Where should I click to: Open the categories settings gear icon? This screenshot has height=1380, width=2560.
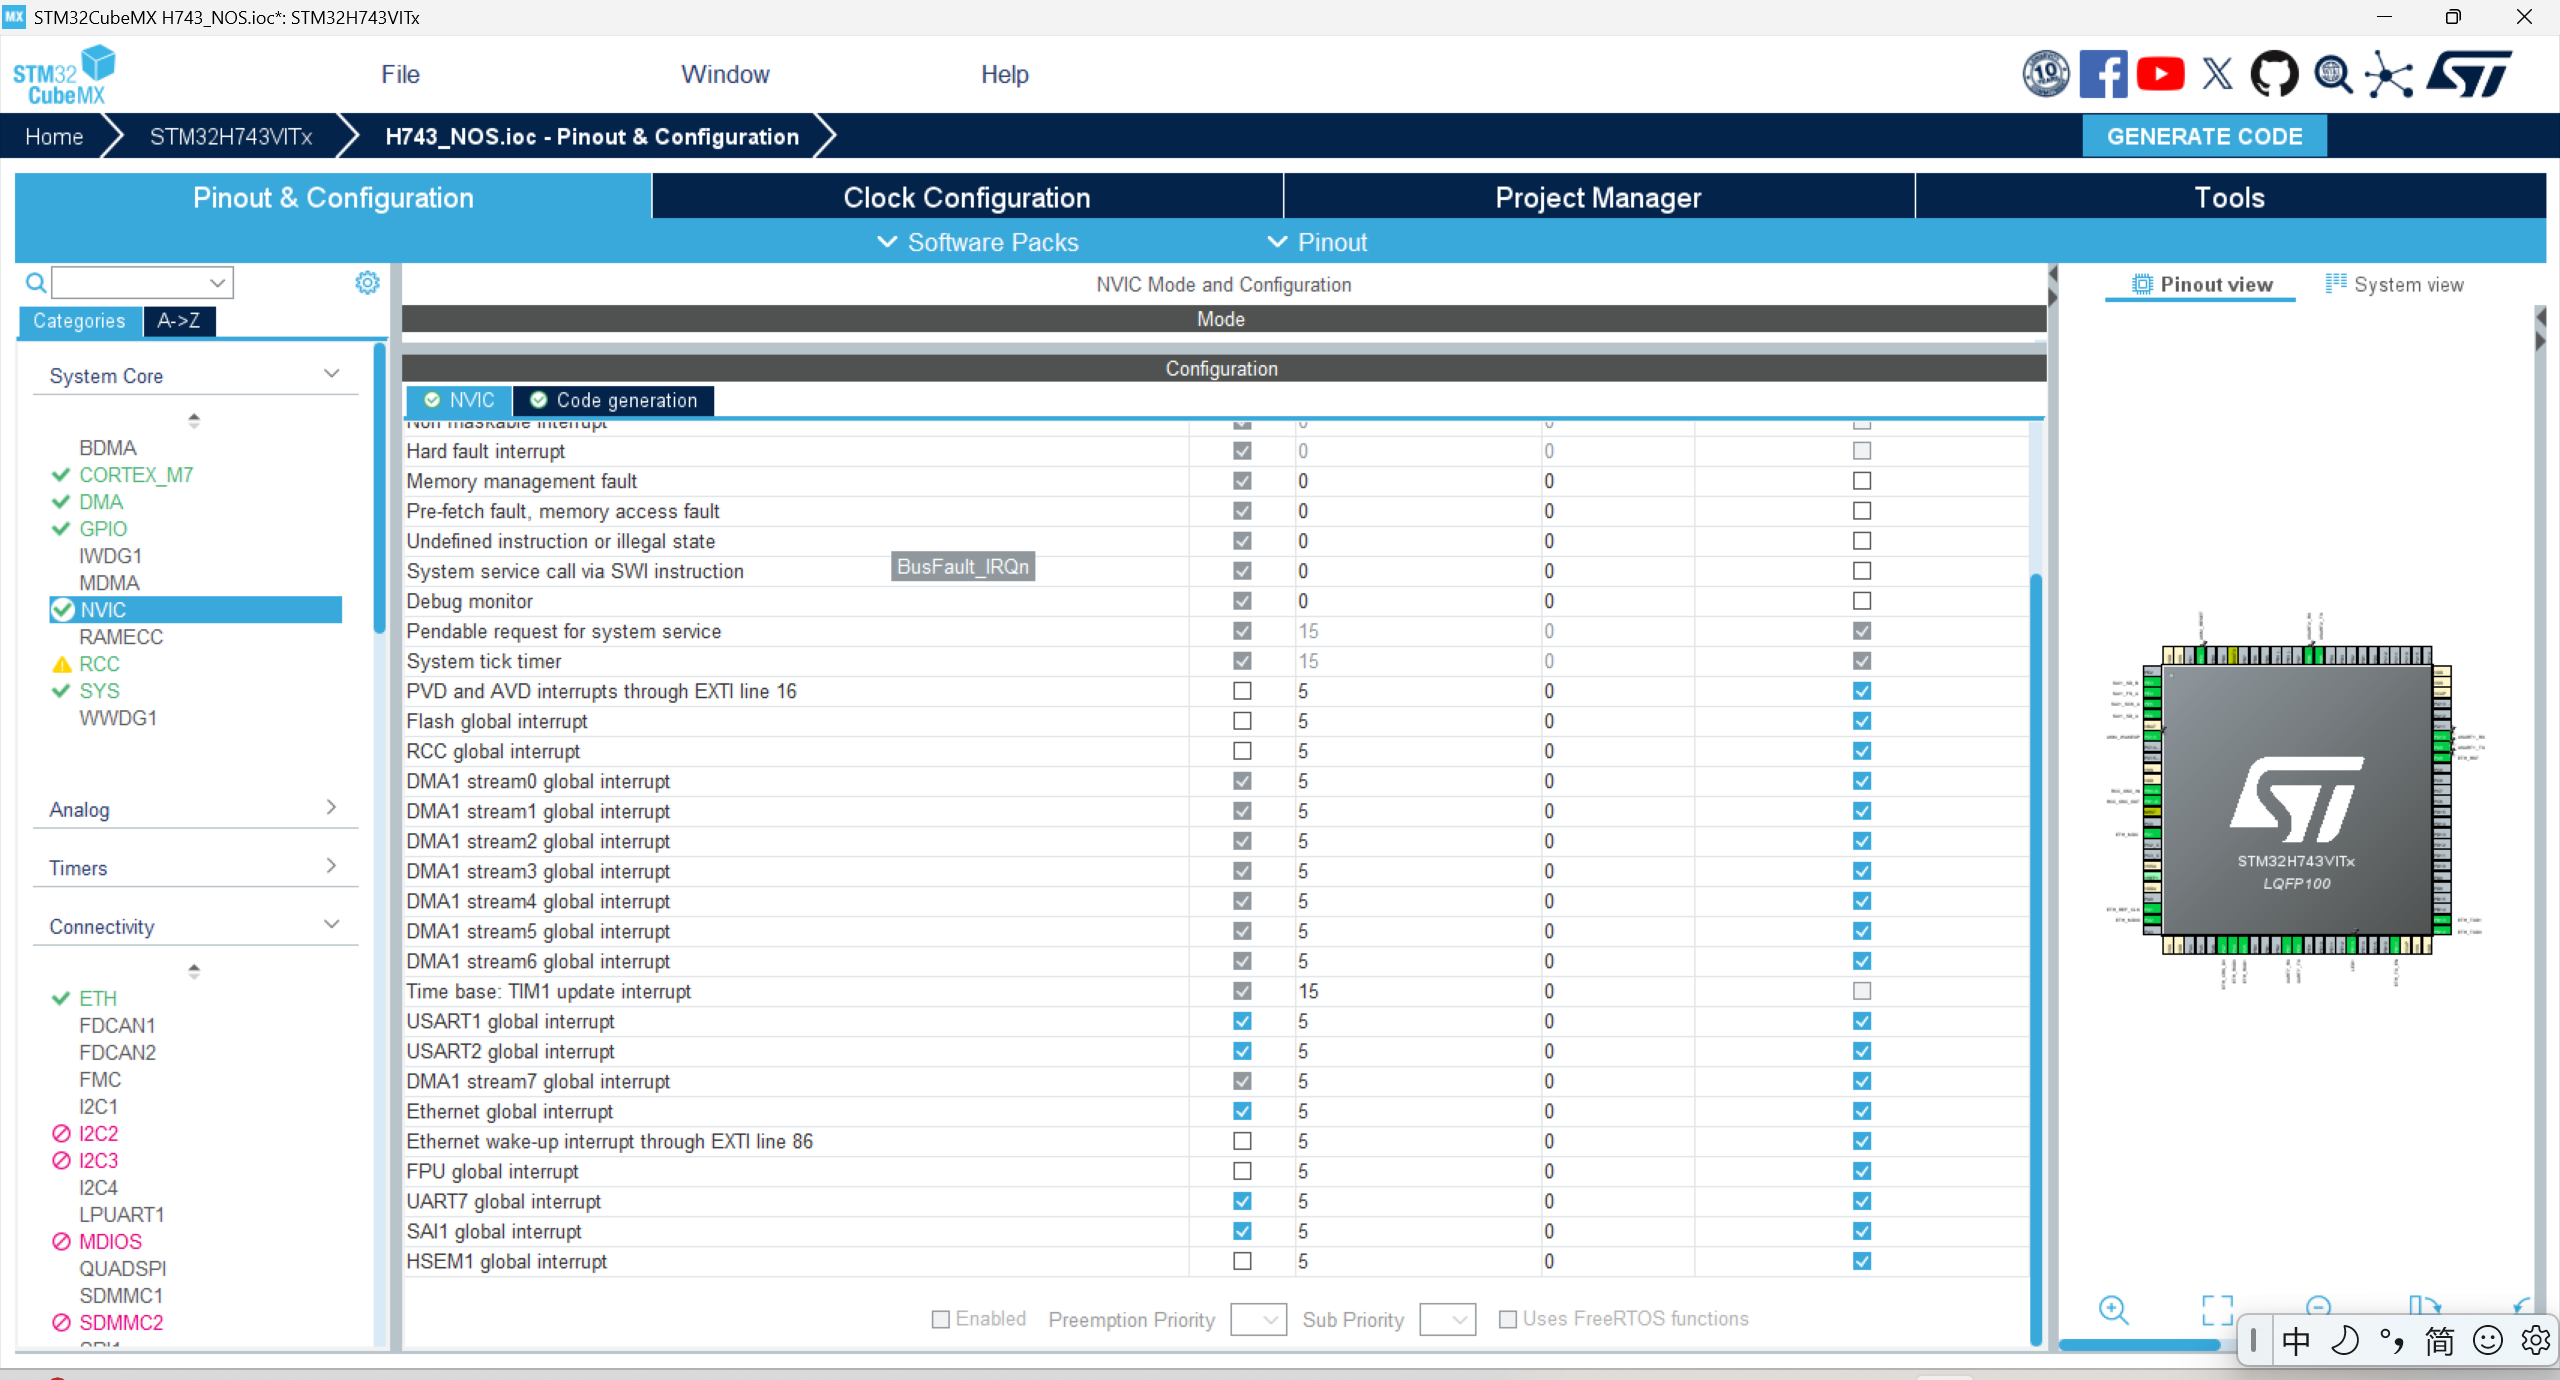click(x=367, y=283)
